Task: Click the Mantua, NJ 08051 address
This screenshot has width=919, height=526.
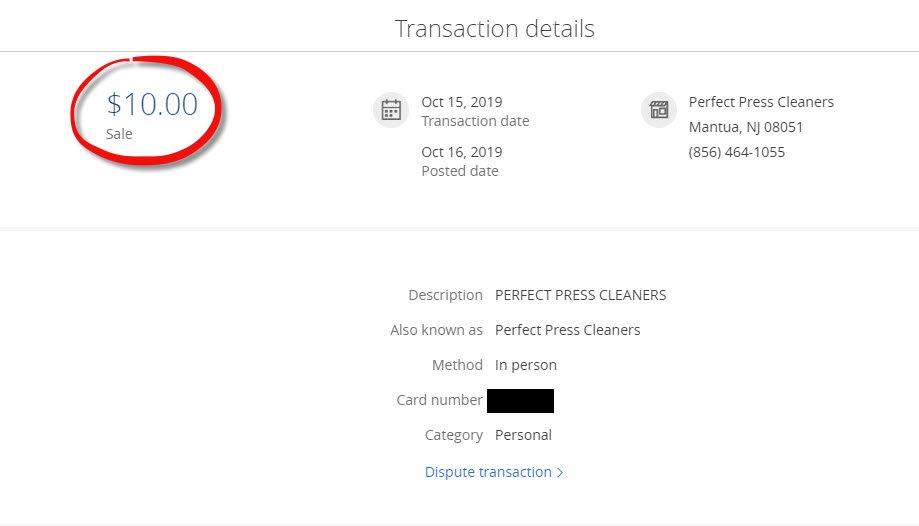Action: tap(746, 127)
